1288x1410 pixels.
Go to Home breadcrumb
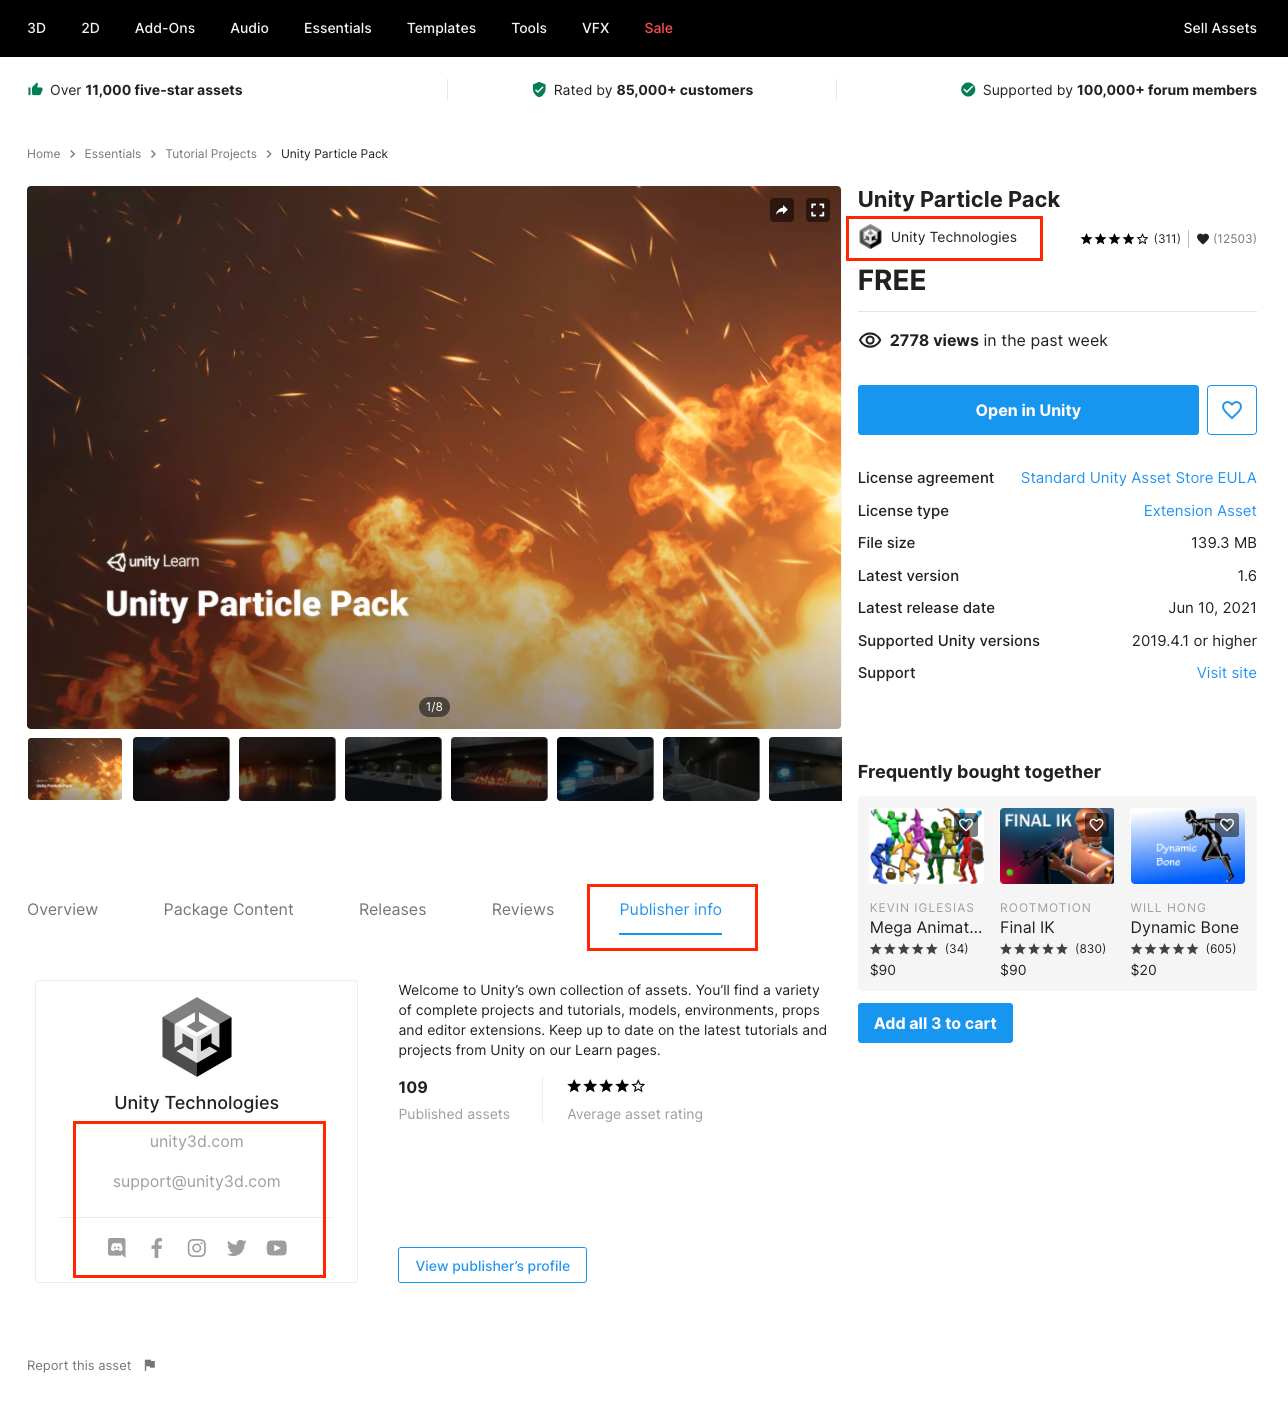coord(44,154)
